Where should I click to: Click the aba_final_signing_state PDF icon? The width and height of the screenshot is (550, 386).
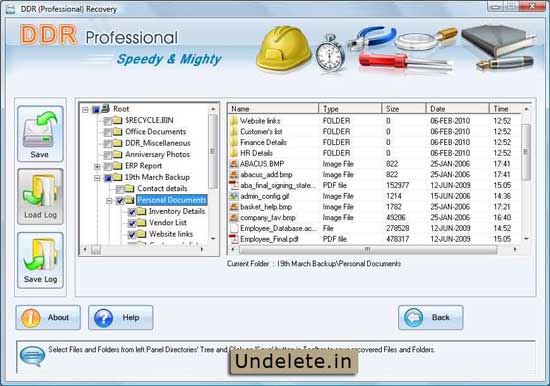coord(234,185)
